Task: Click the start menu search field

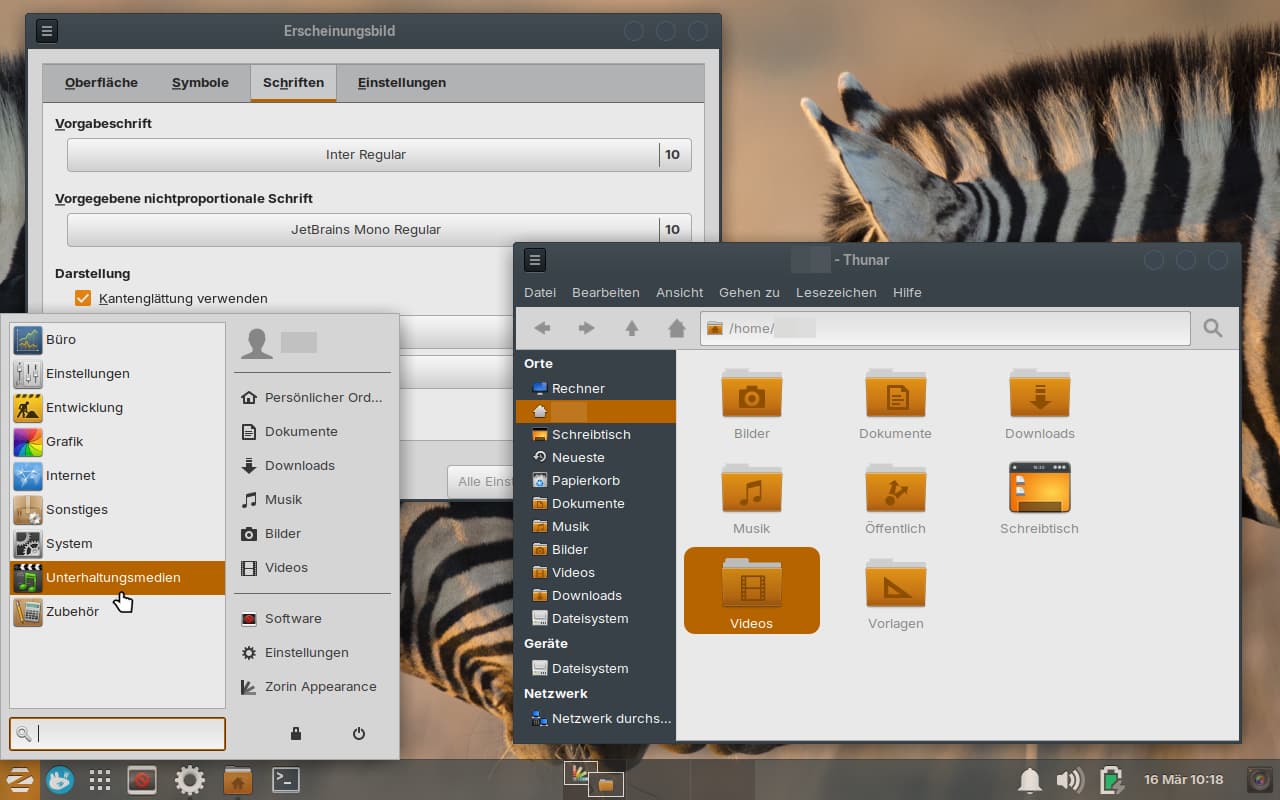Action: 128,734
